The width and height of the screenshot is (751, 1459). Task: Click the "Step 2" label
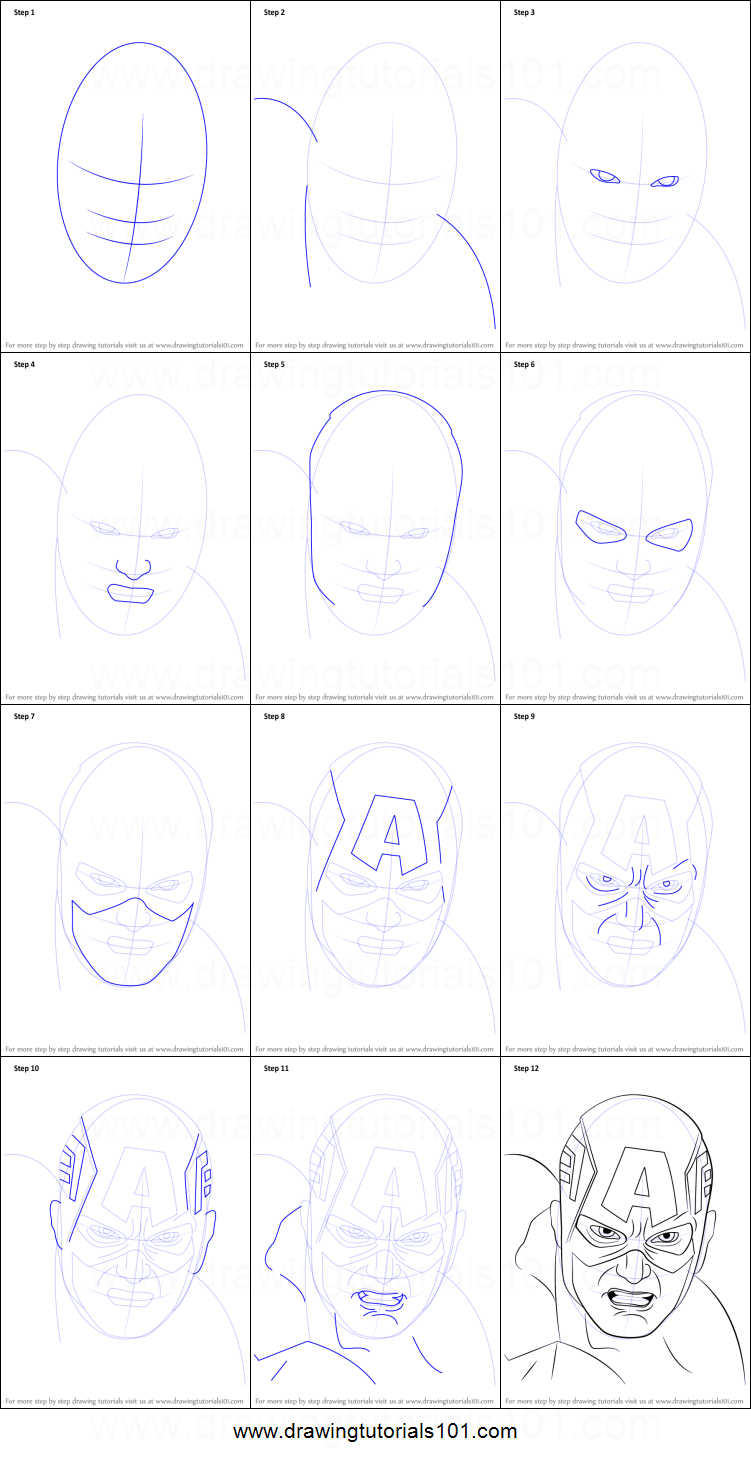pyautogui.click(x=275, y=13)
